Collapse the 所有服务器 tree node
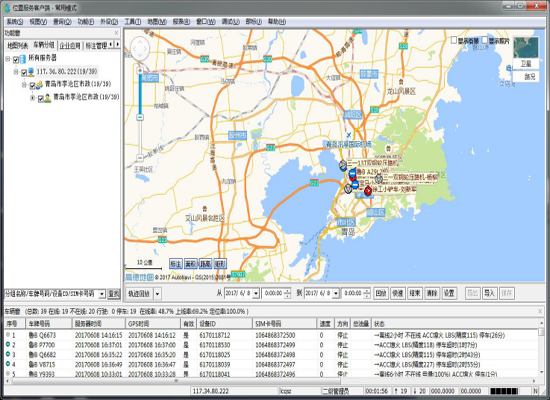The width and height of the screenshot is (550, 400). 7,59
